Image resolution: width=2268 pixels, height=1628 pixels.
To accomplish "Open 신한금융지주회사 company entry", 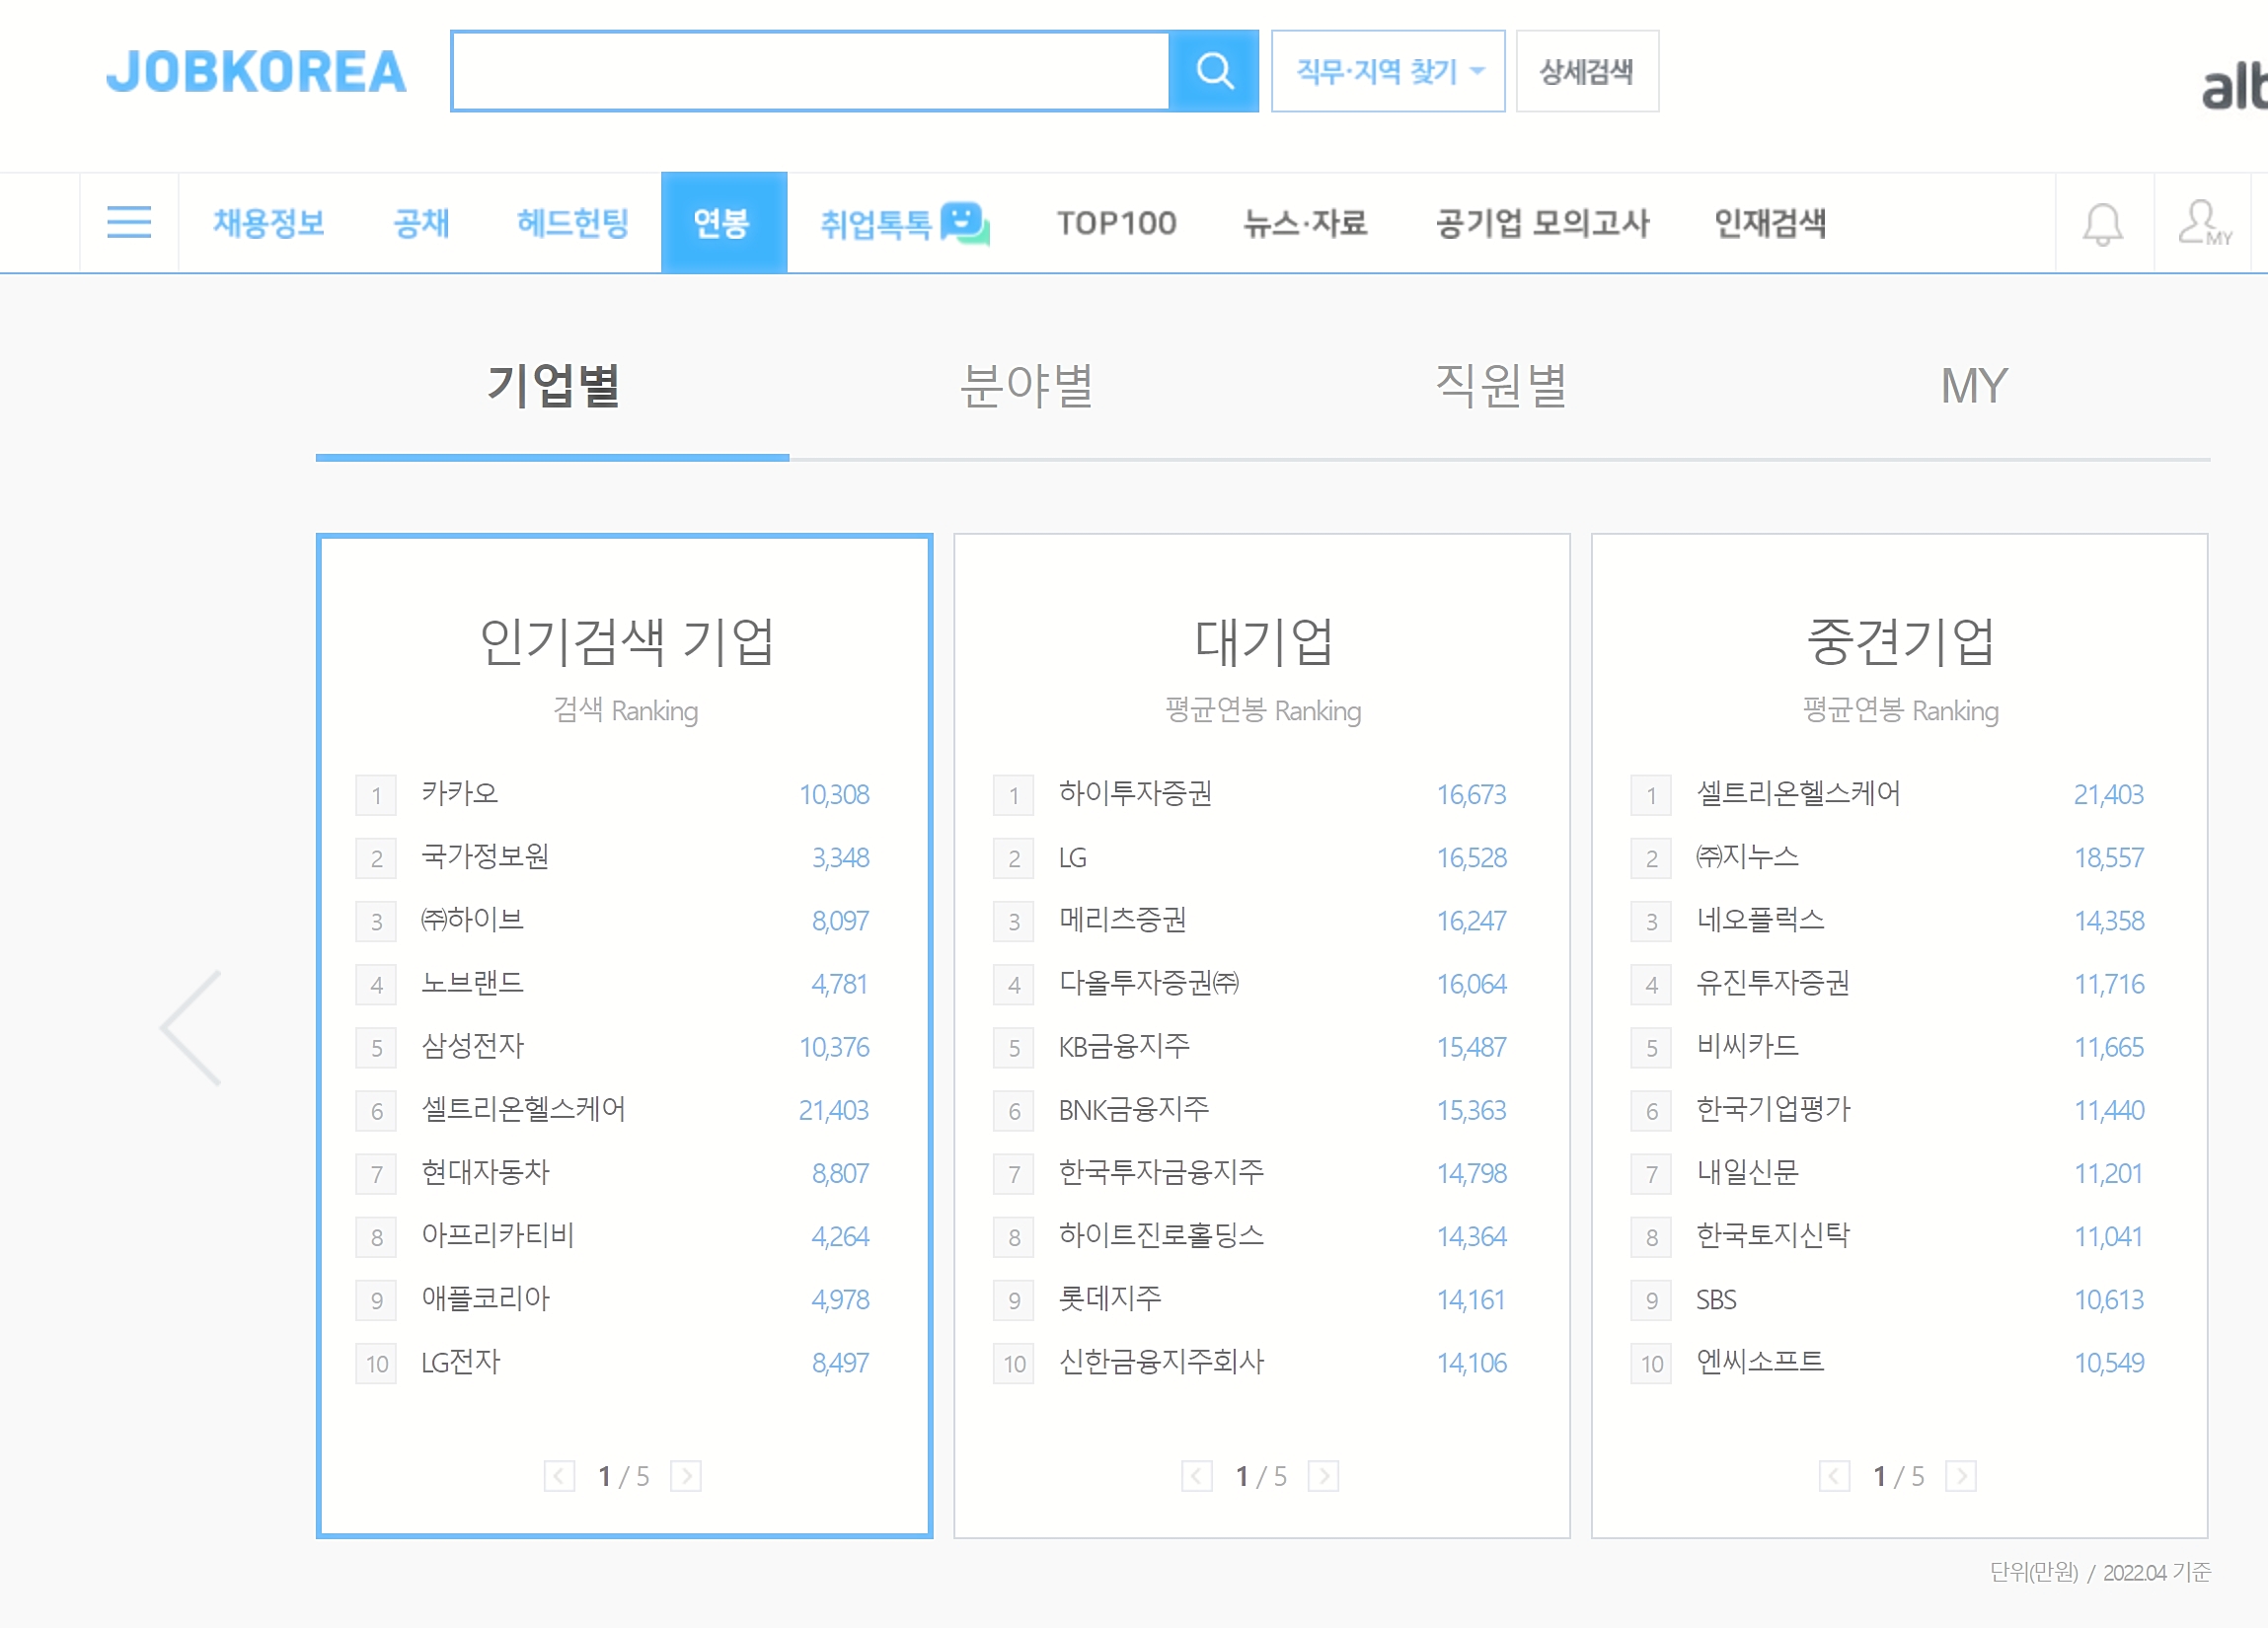I will point(1161,1362).
